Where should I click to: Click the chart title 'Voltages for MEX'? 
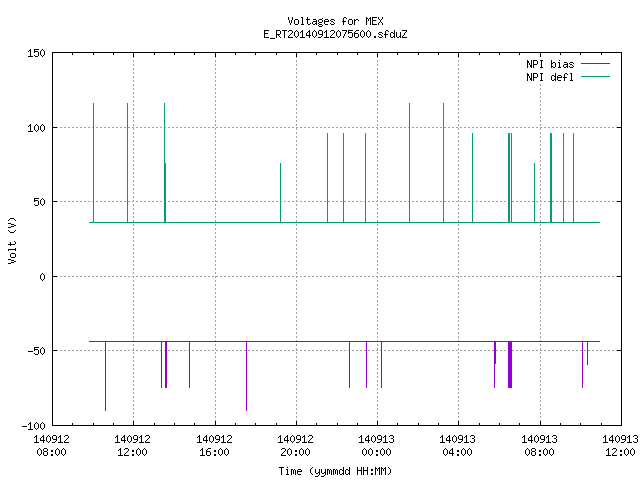click(x=335, y=21)
